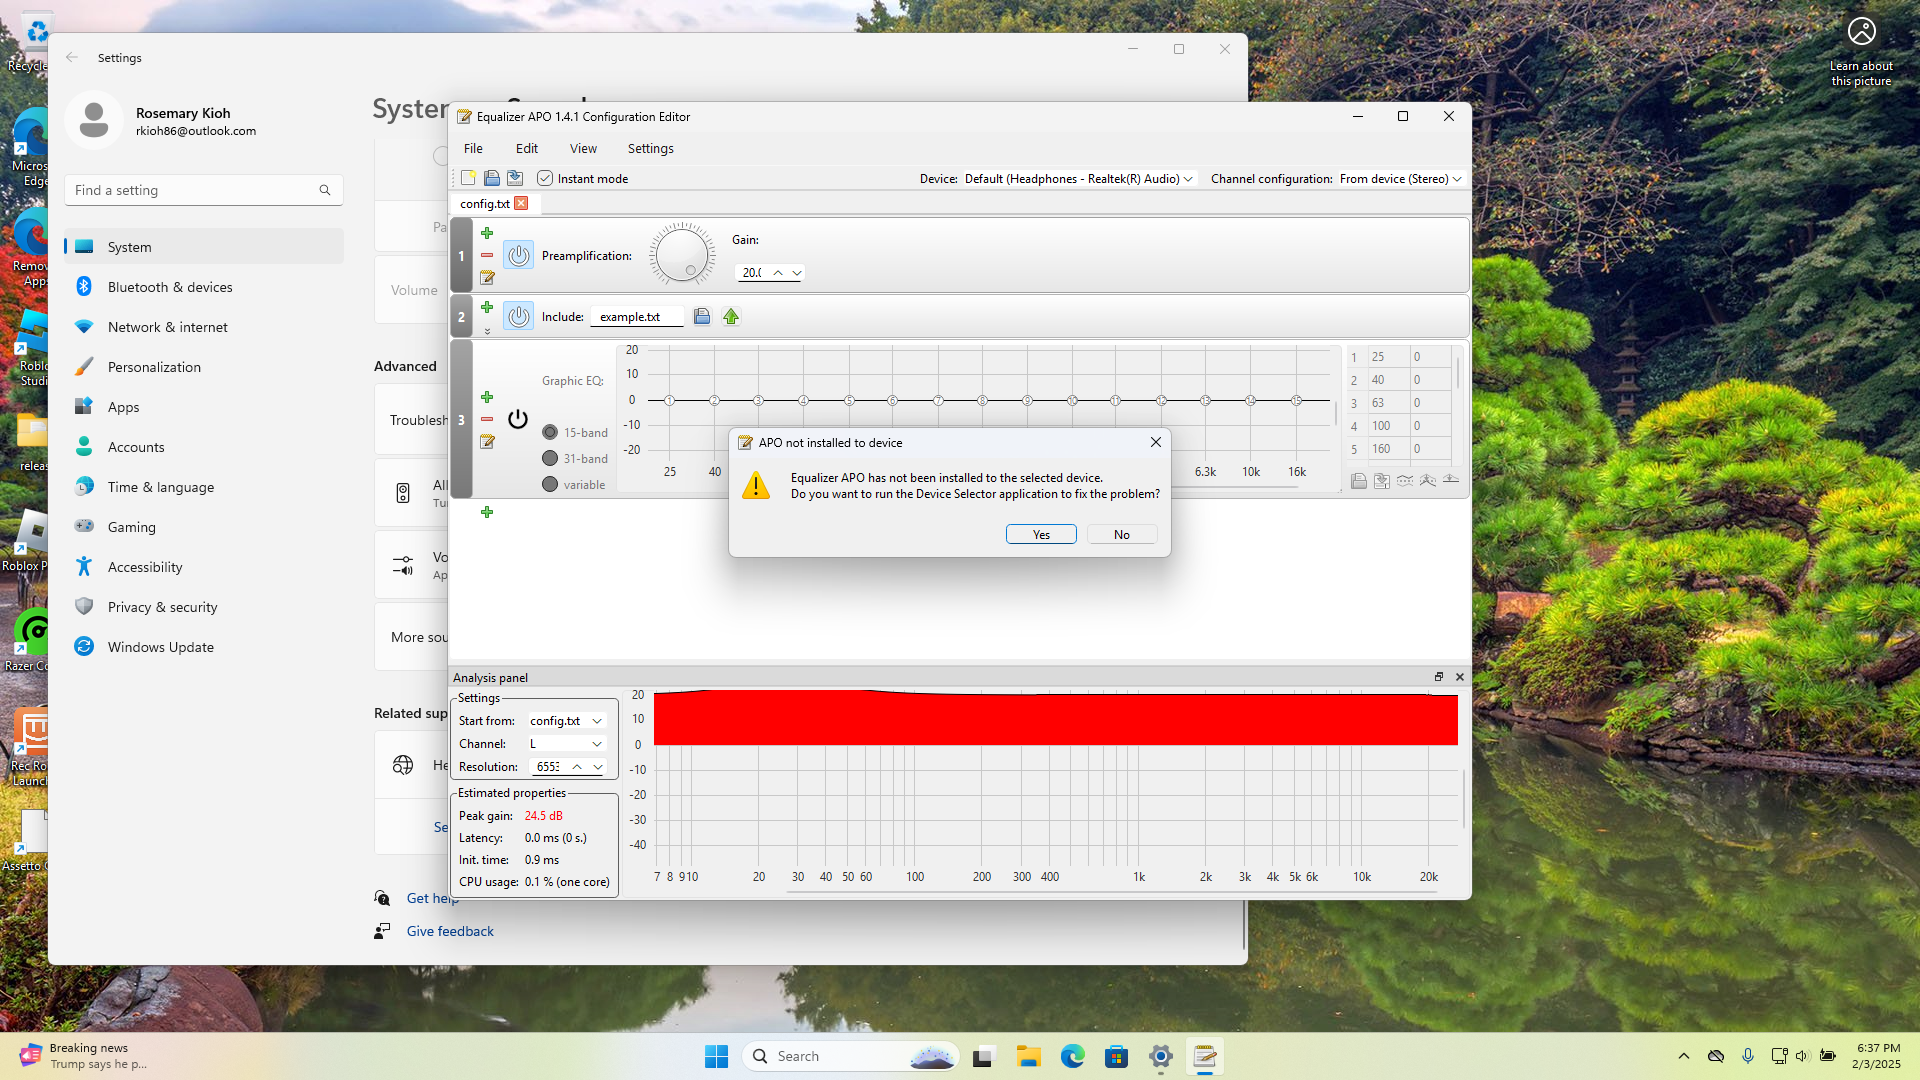Open the Settings menu in Equalizer APO
1920x1080 pixels.
click(x=650, y=148)
